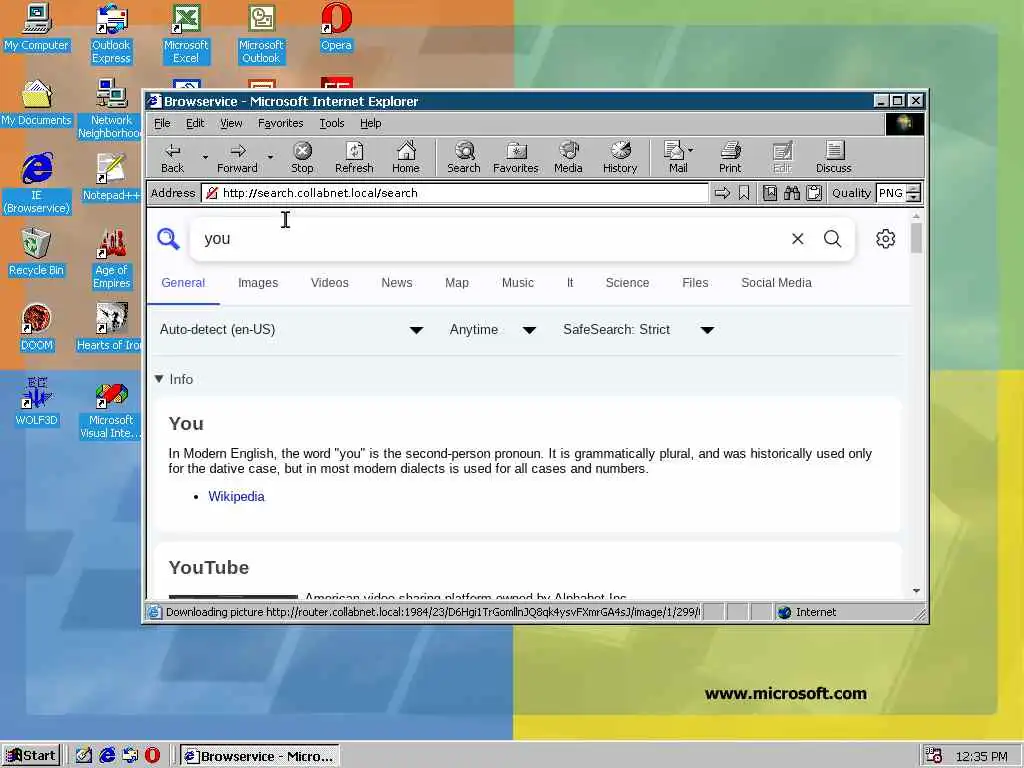This screenshot has height=768, width=1024.
Task: Select the My Computer desktop icon
Action: 37,28
